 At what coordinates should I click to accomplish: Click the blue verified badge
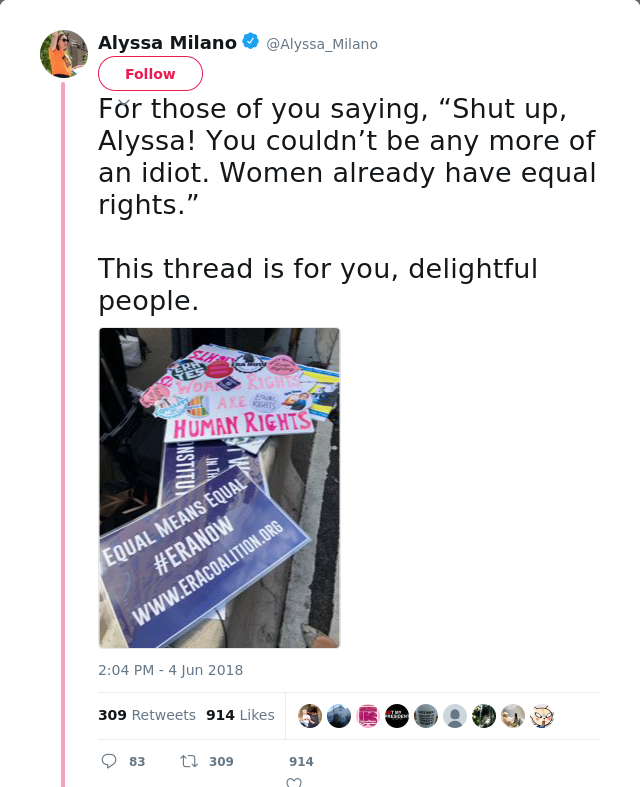tap(250, 42)
